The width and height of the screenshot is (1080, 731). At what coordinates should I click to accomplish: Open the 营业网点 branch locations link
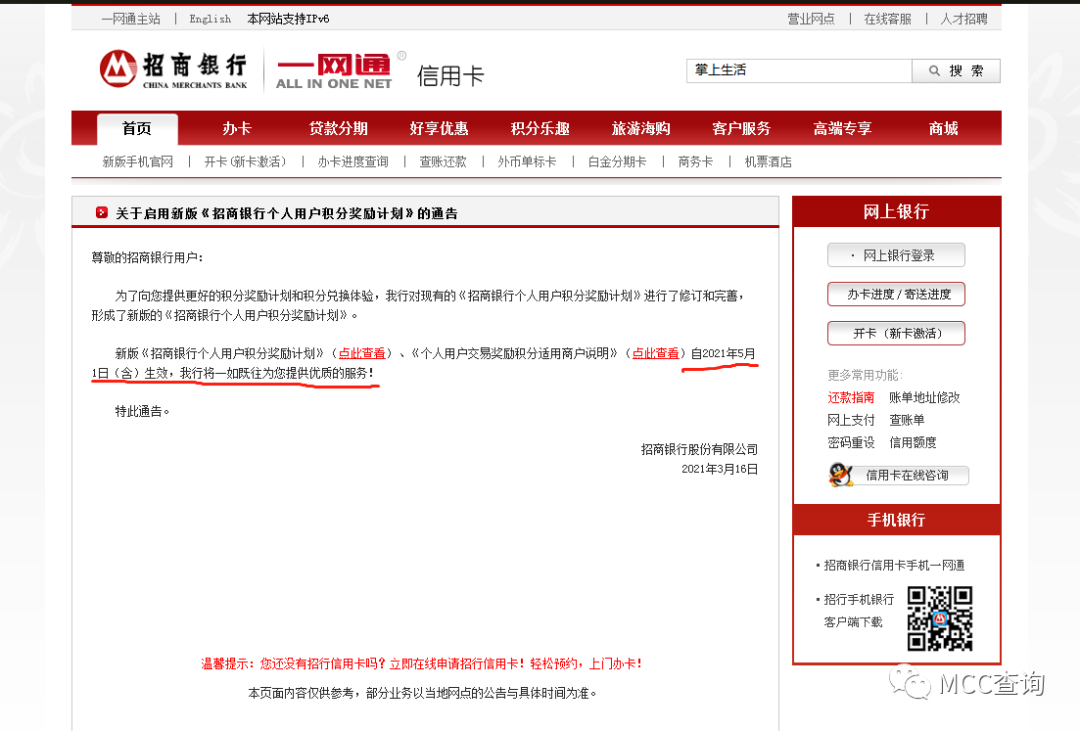coord(811,19)
